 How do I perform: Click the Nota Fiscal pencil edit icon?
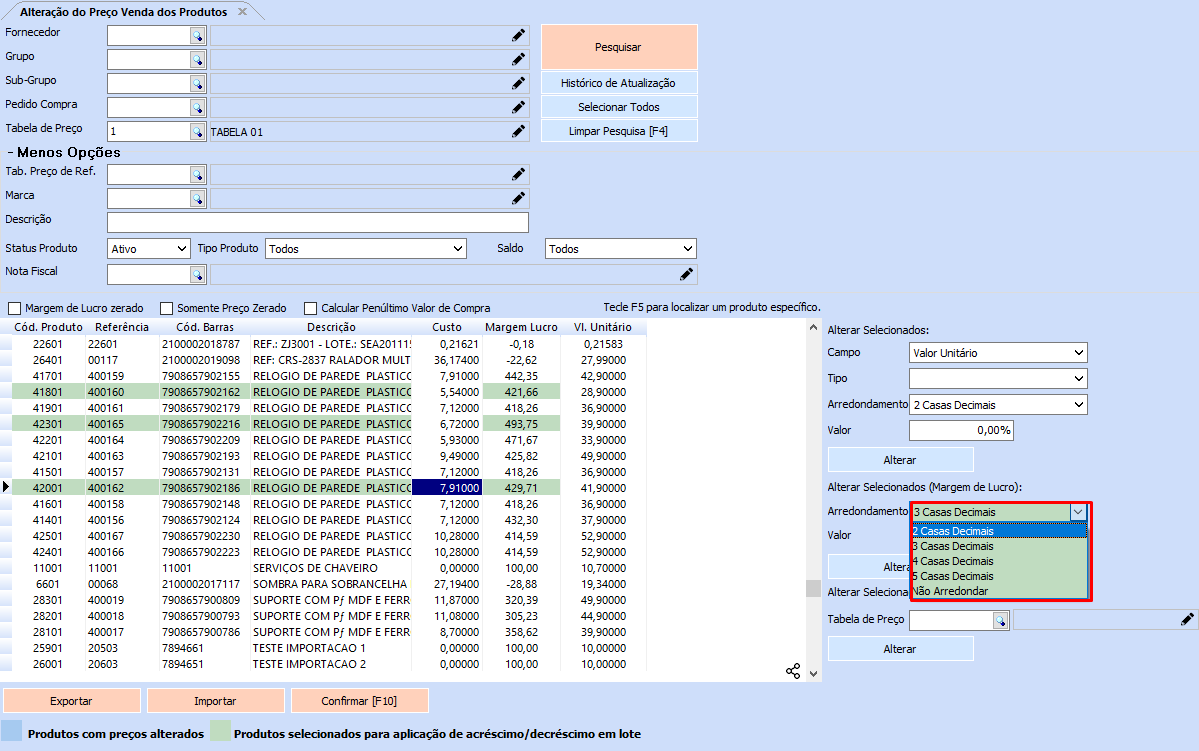pyautogui.click(x=686, y=274)
